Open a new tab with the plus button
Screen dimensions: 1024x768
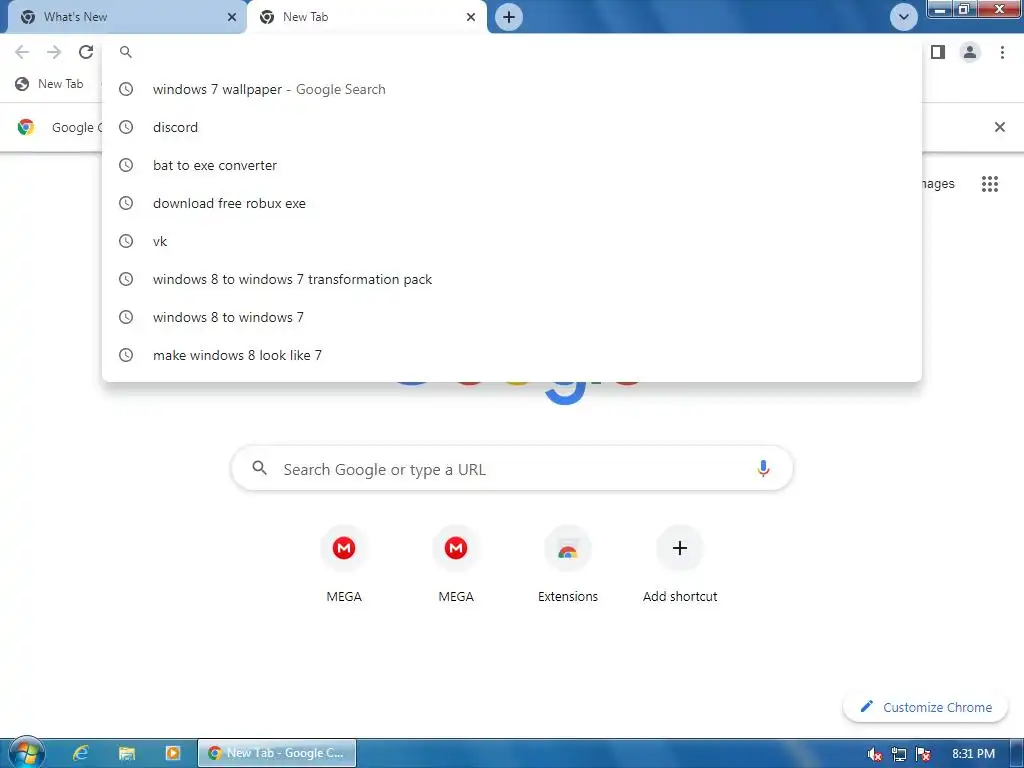(x=509, y=17)
